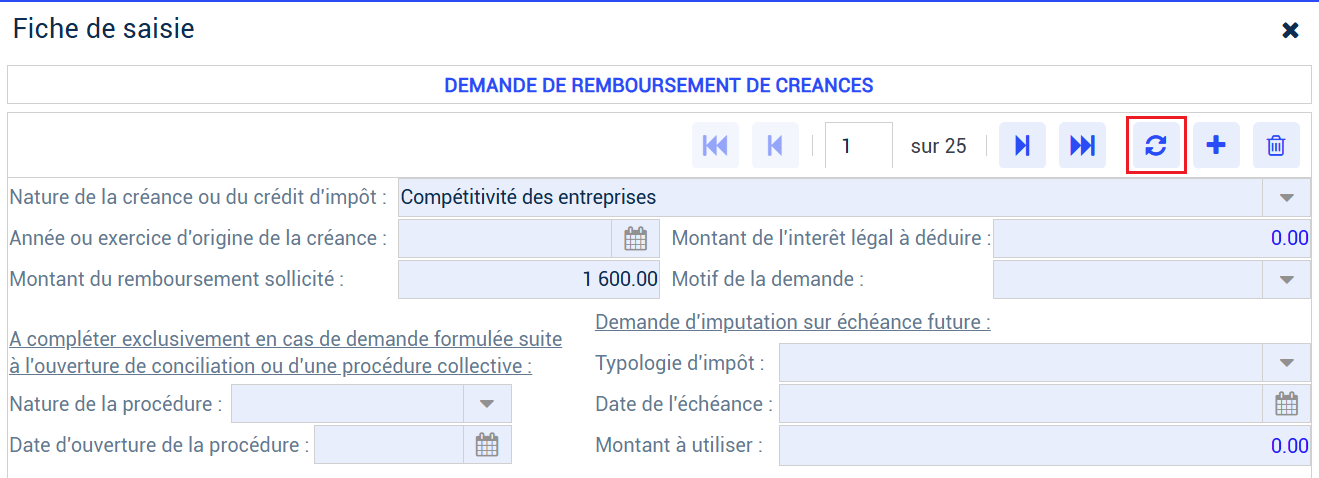Click the record number field showing 1

pos(859,146)
